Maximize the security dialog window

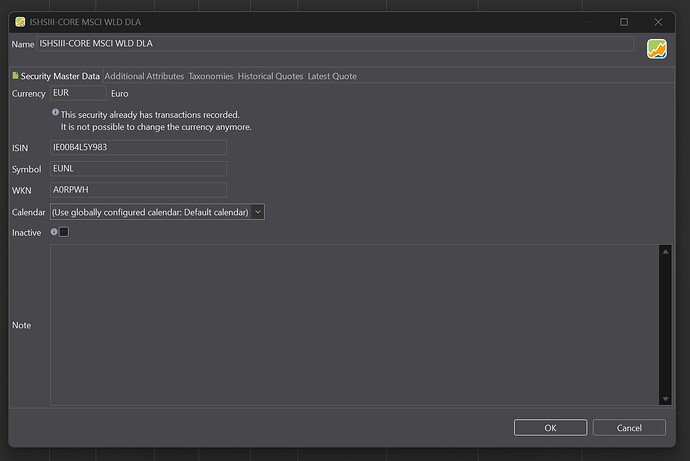coord(624,21)
